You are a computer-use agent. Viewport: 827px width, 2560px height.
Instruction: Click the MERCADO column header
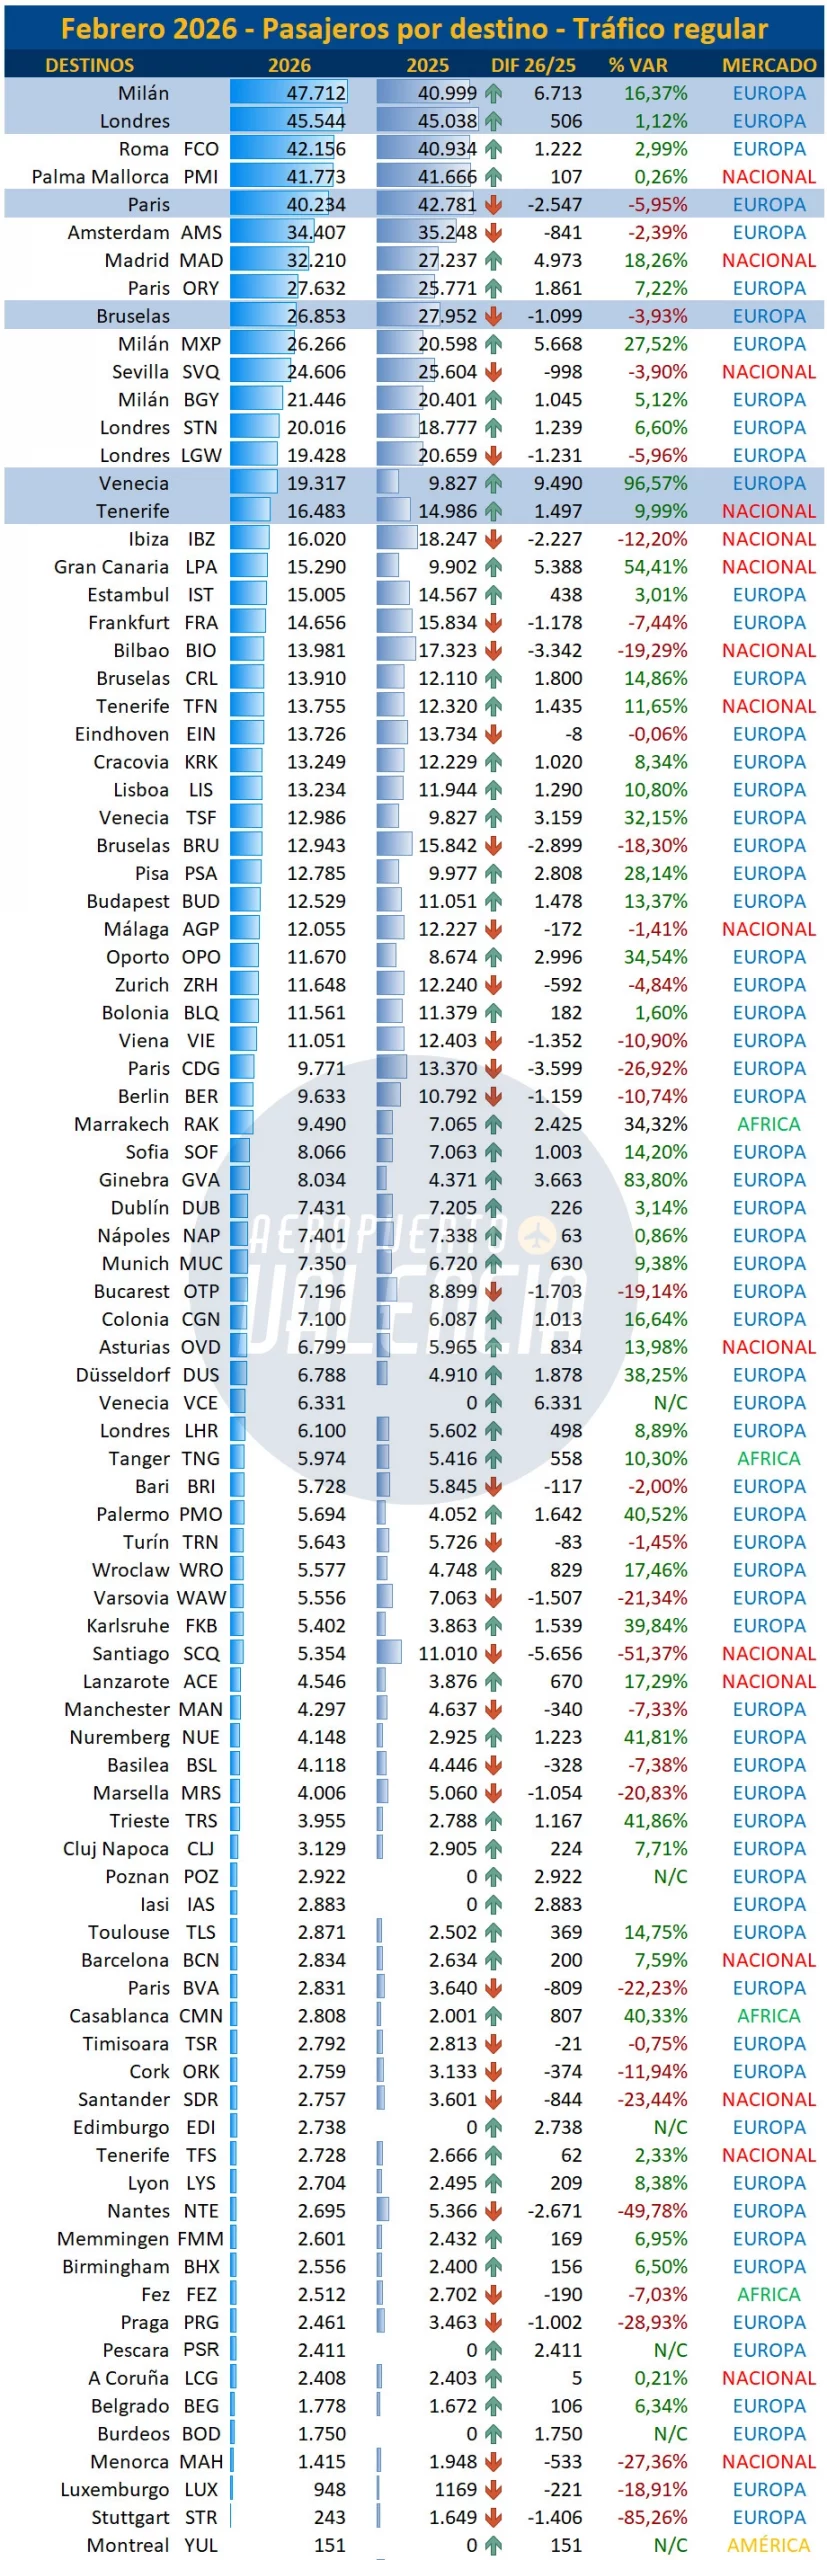click(x=769, y=65)
